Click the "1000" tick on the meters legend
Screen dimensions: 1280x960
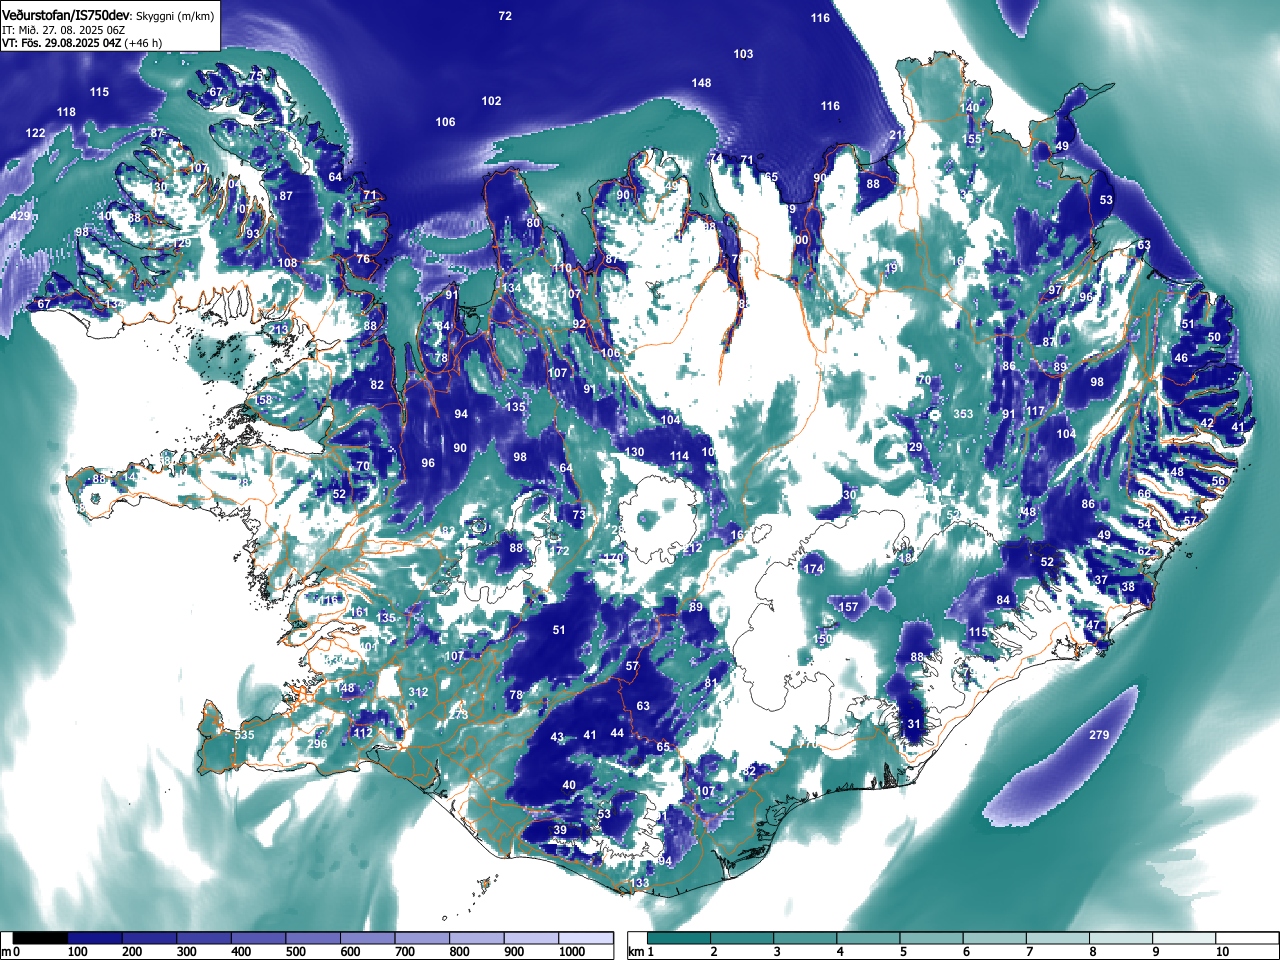(x=571, y=952)
